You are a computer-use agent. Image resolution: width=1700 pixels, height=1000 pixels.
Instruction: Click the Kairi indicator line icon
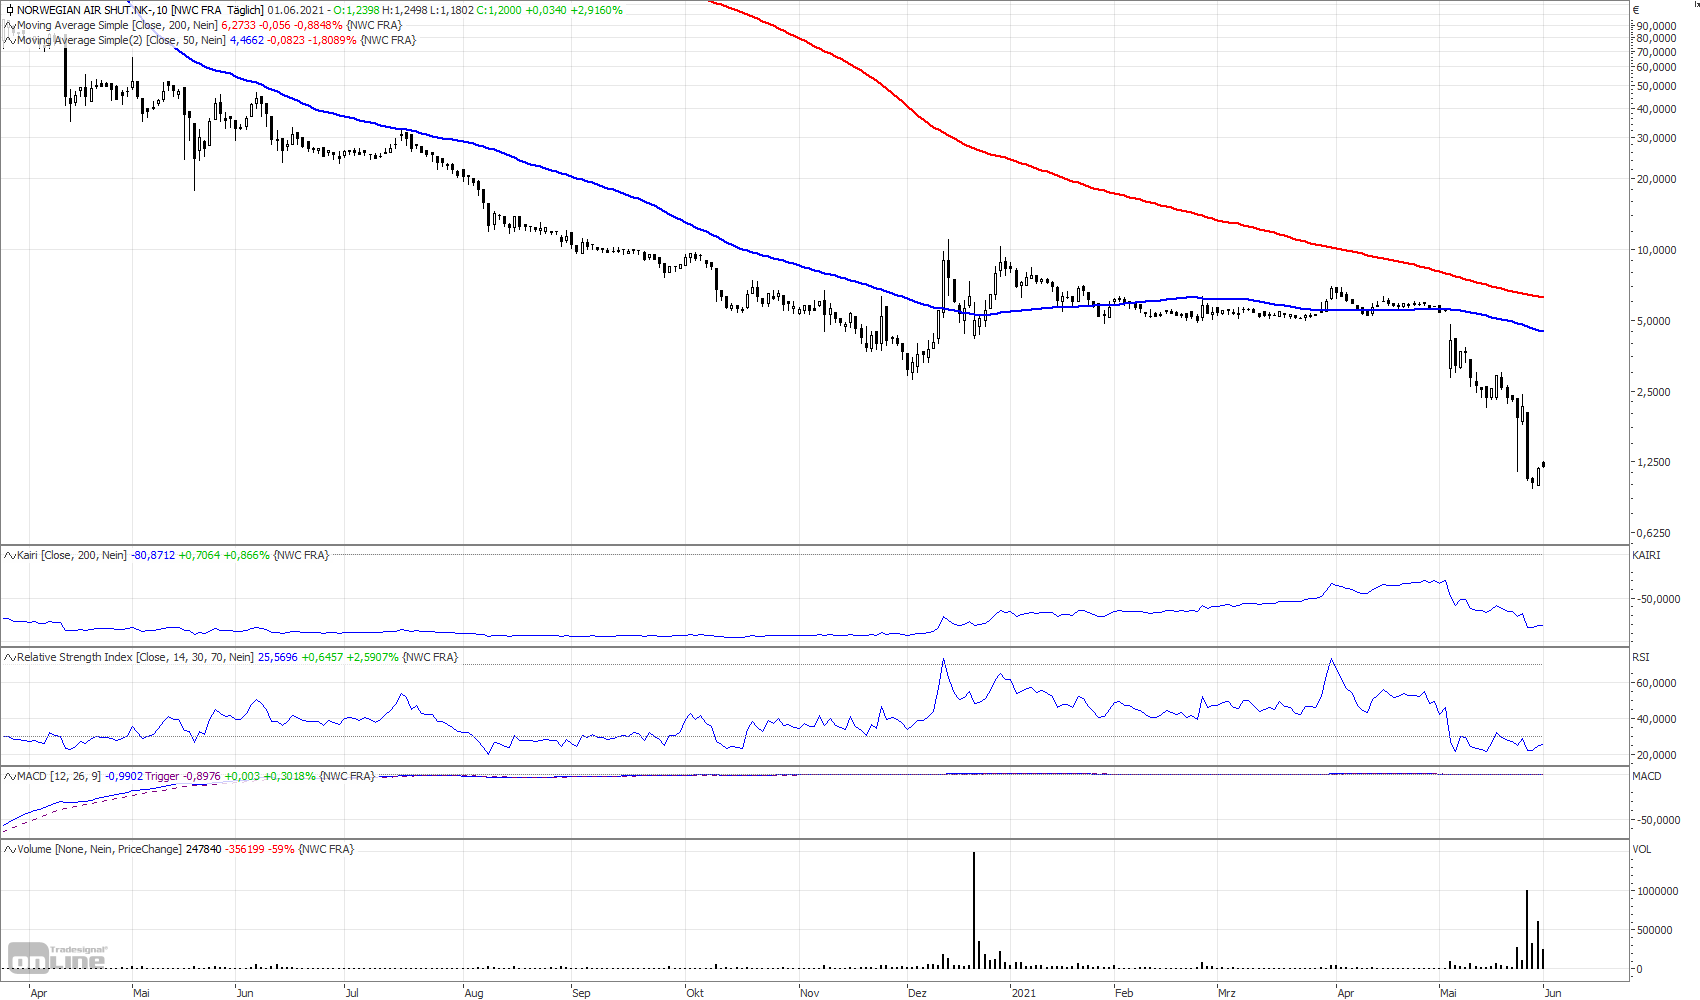click(x=10, y=555)
